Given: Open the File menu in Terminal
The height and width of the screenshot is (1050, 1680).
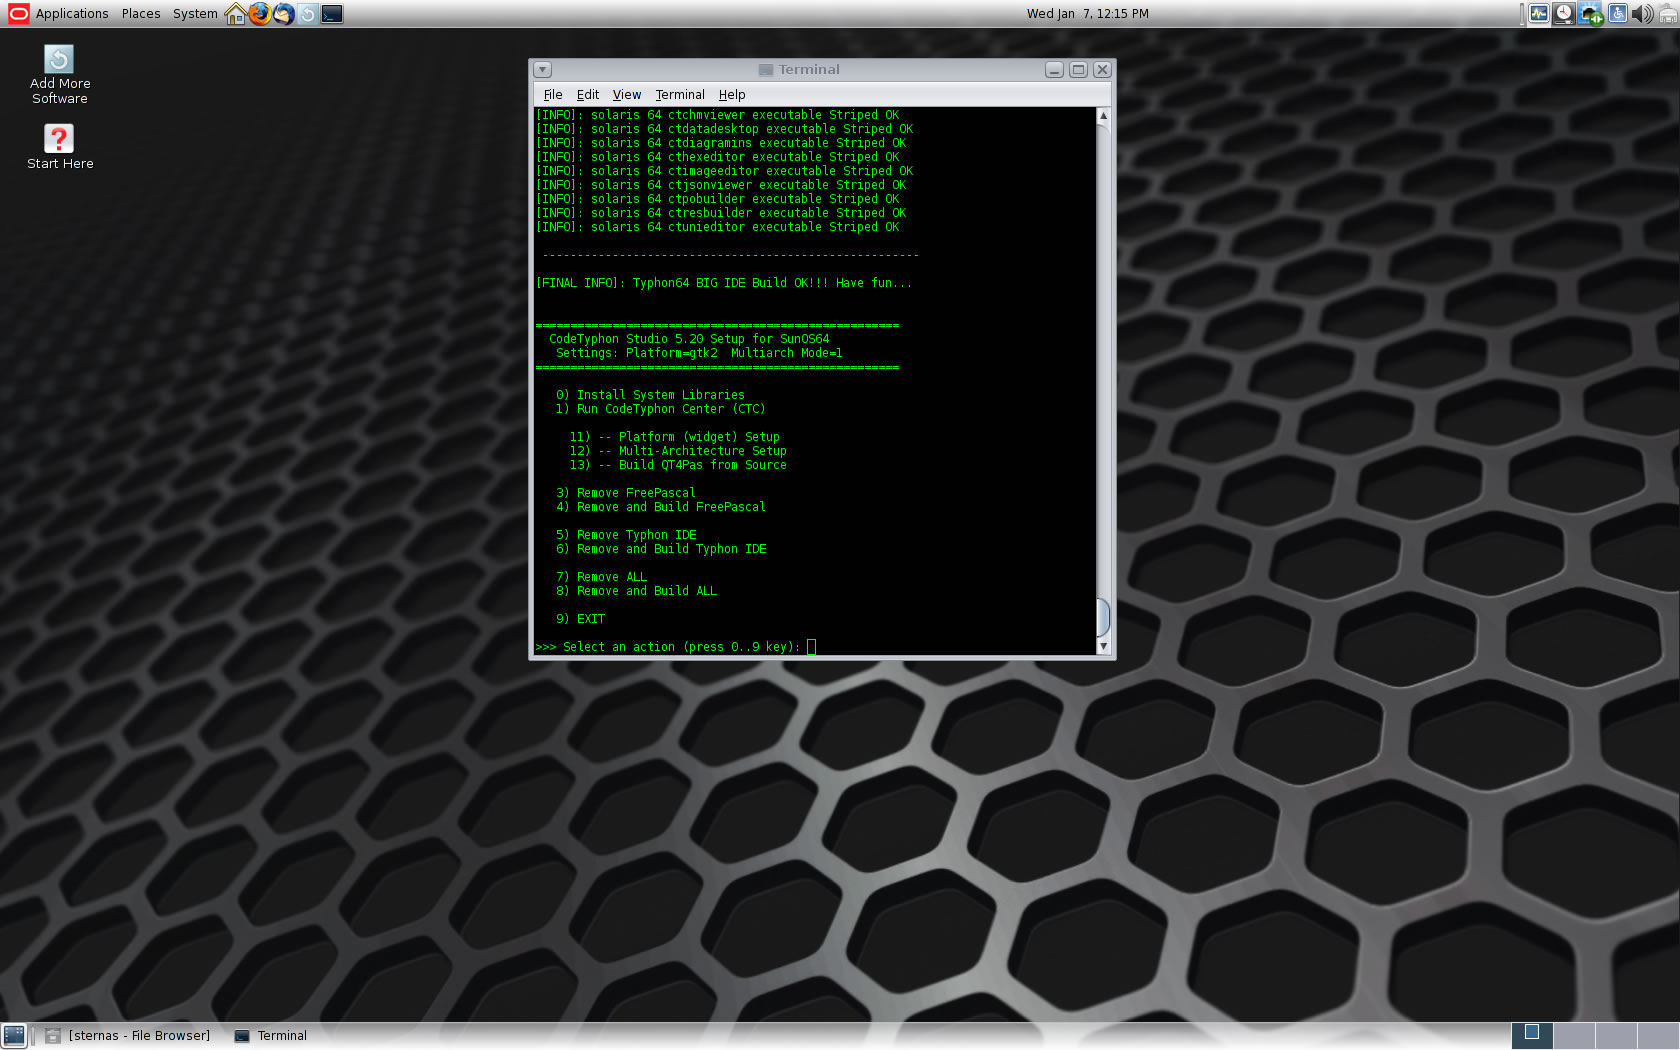Looking at the screenshot, I should click(553, 95).
